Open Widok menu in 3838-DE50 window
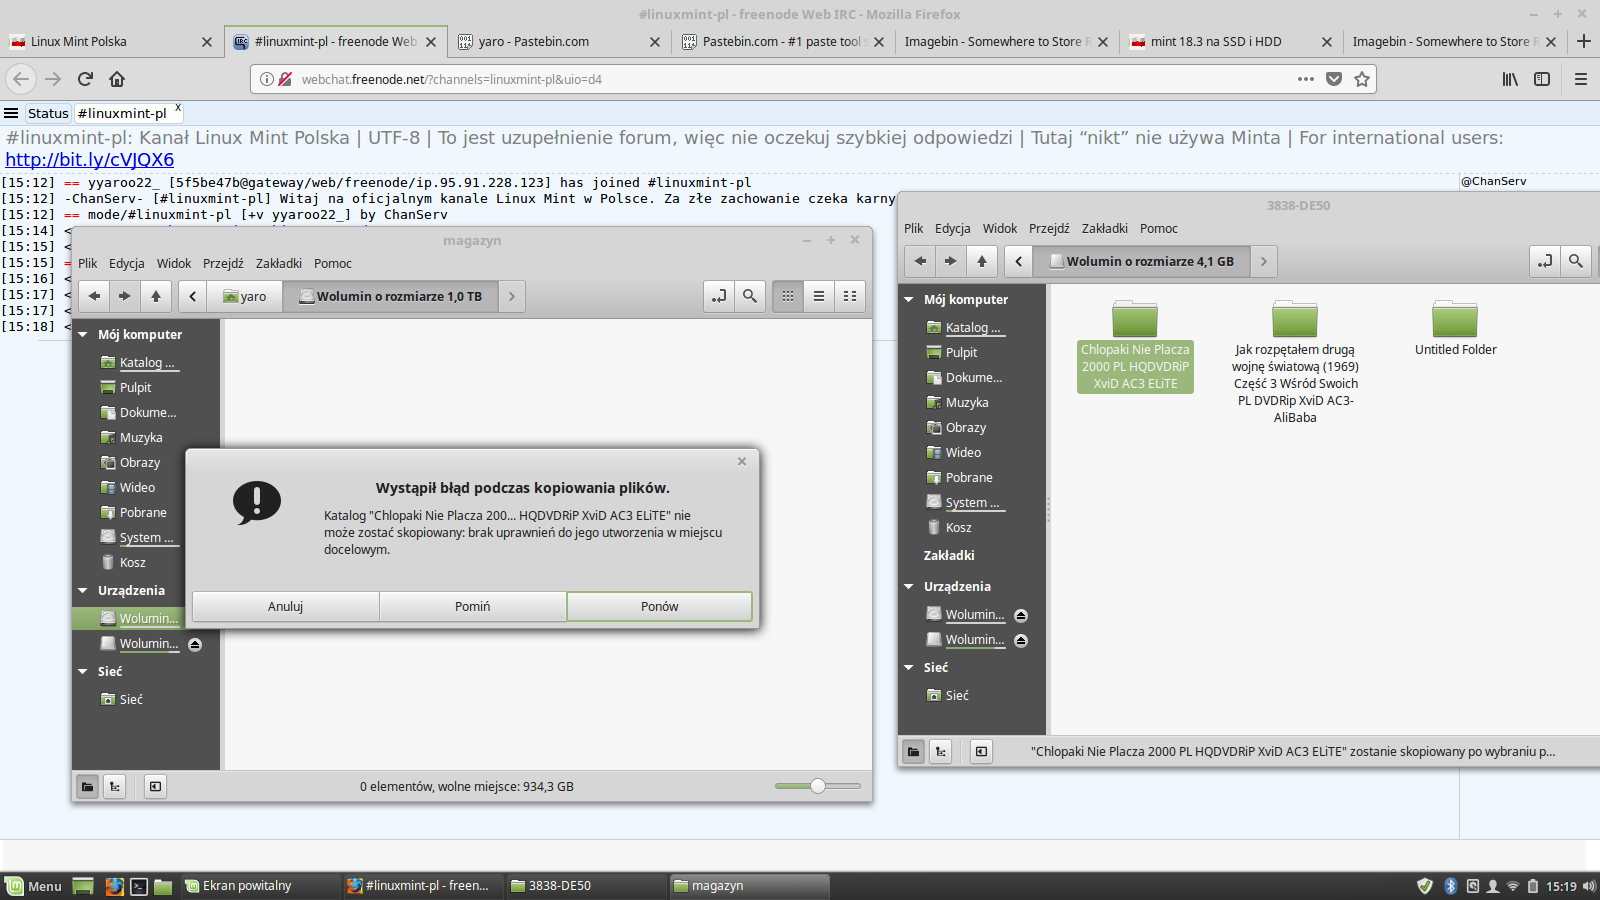The height and width of the screenshot is (900, 1600). point(1000,229)
